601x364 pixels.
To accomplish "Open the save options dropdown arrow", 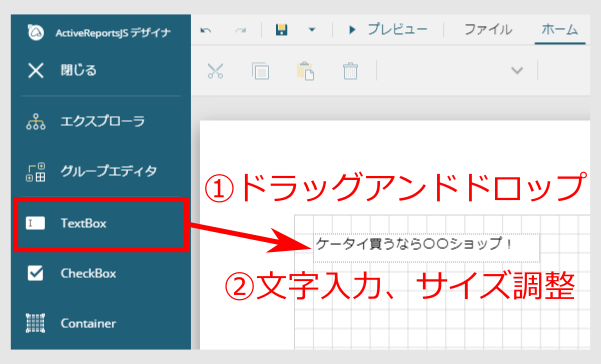I will pyautogui.click(x=312, y=30).
